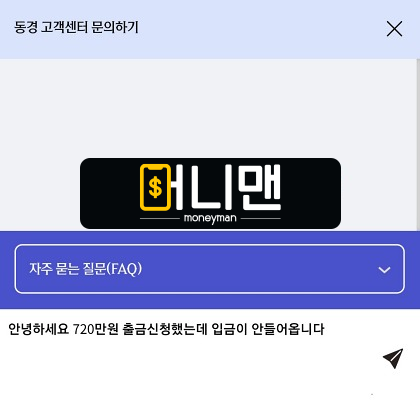The width and height of the screenshot is (420, 400).
Task: Click the chat window vertical scrollbar
Action: [x=418, y=145]
